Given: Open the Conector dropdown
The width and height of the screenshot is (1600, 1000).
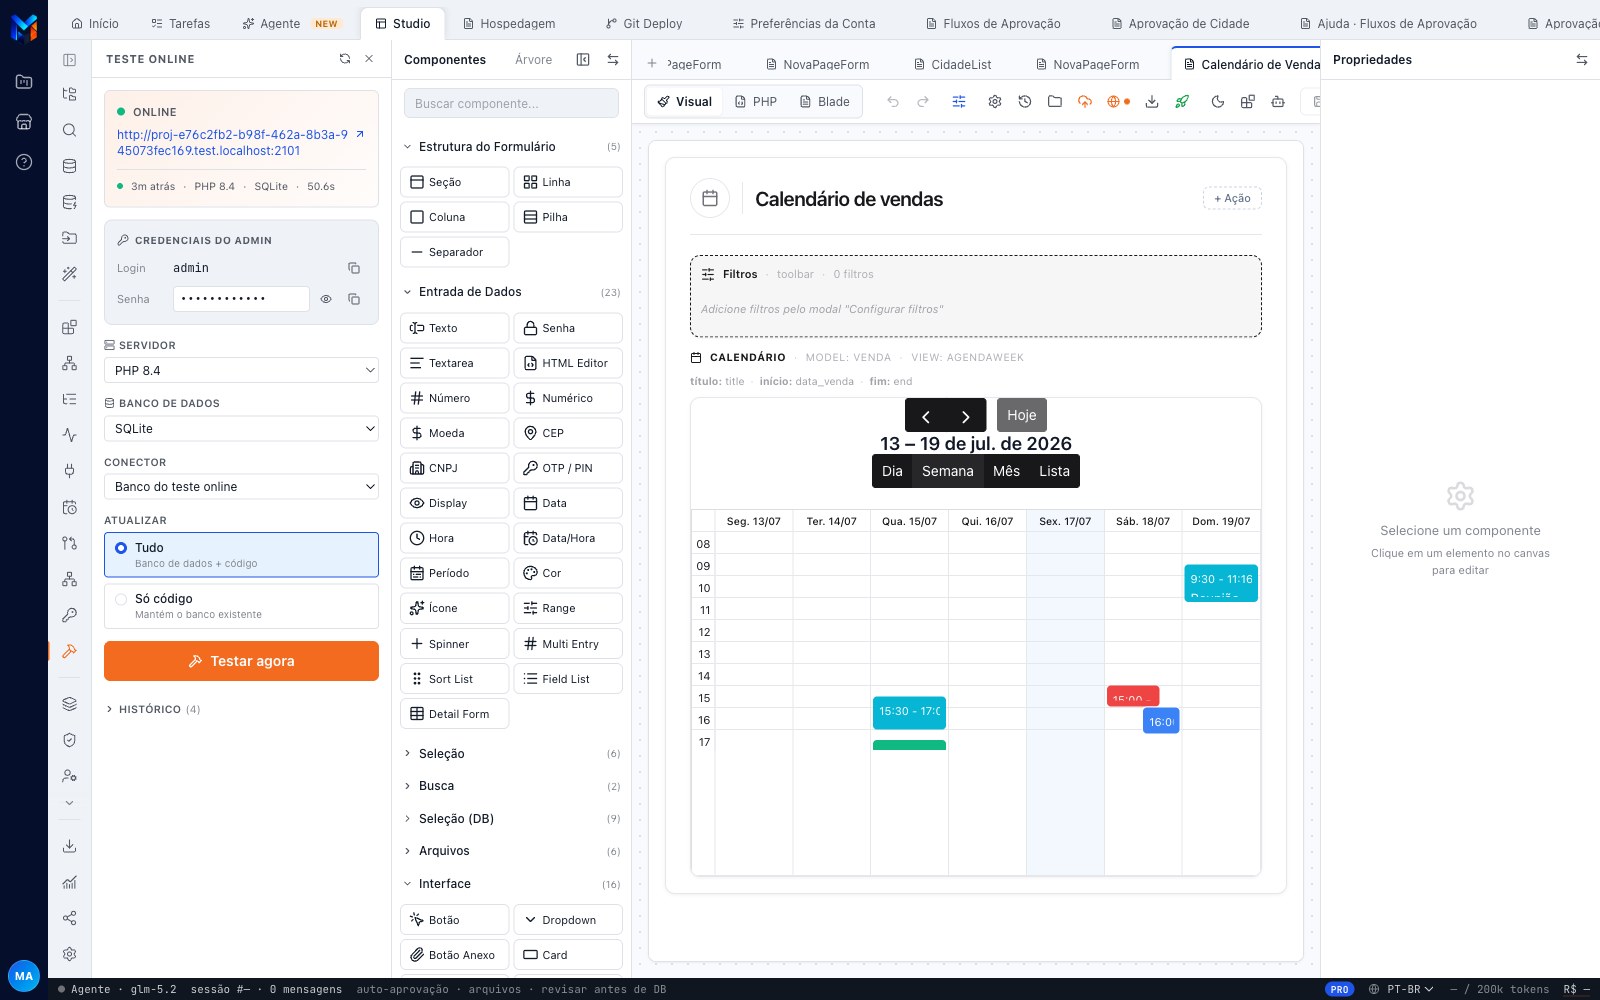Looking at the screenshot, I should 241,487.
